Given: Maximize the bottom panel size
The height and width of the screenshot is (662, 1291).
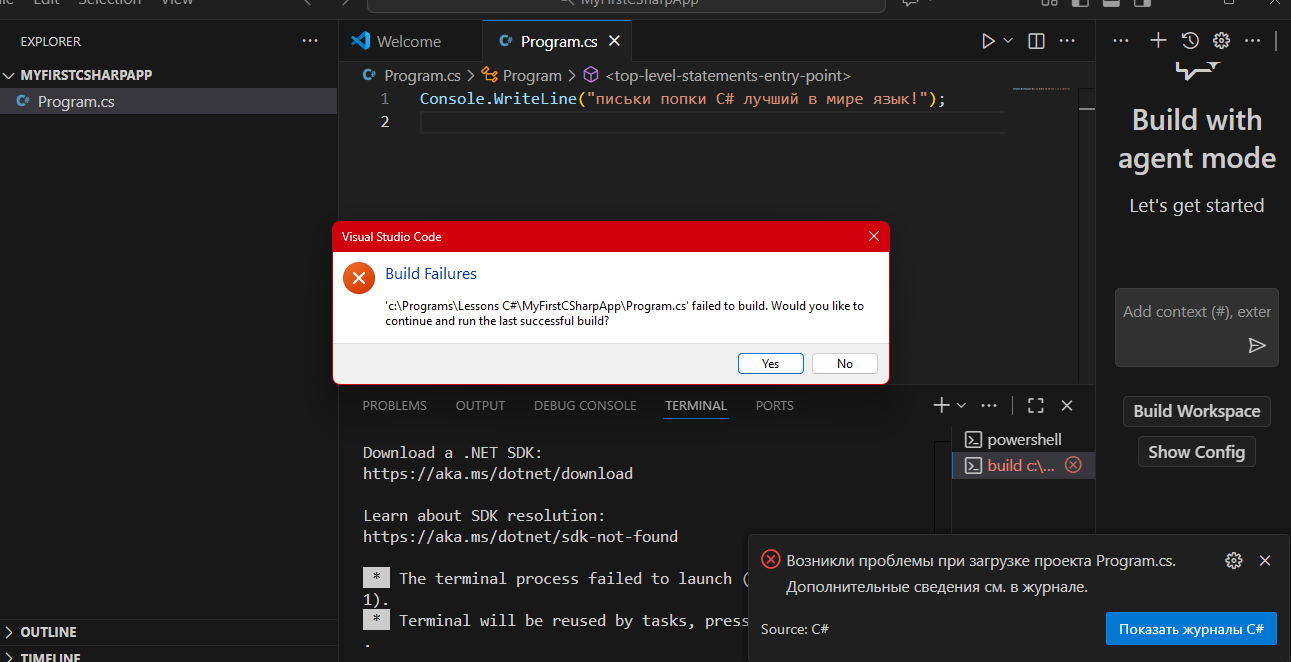Looking at the screenshot, I should [1036, 405].
